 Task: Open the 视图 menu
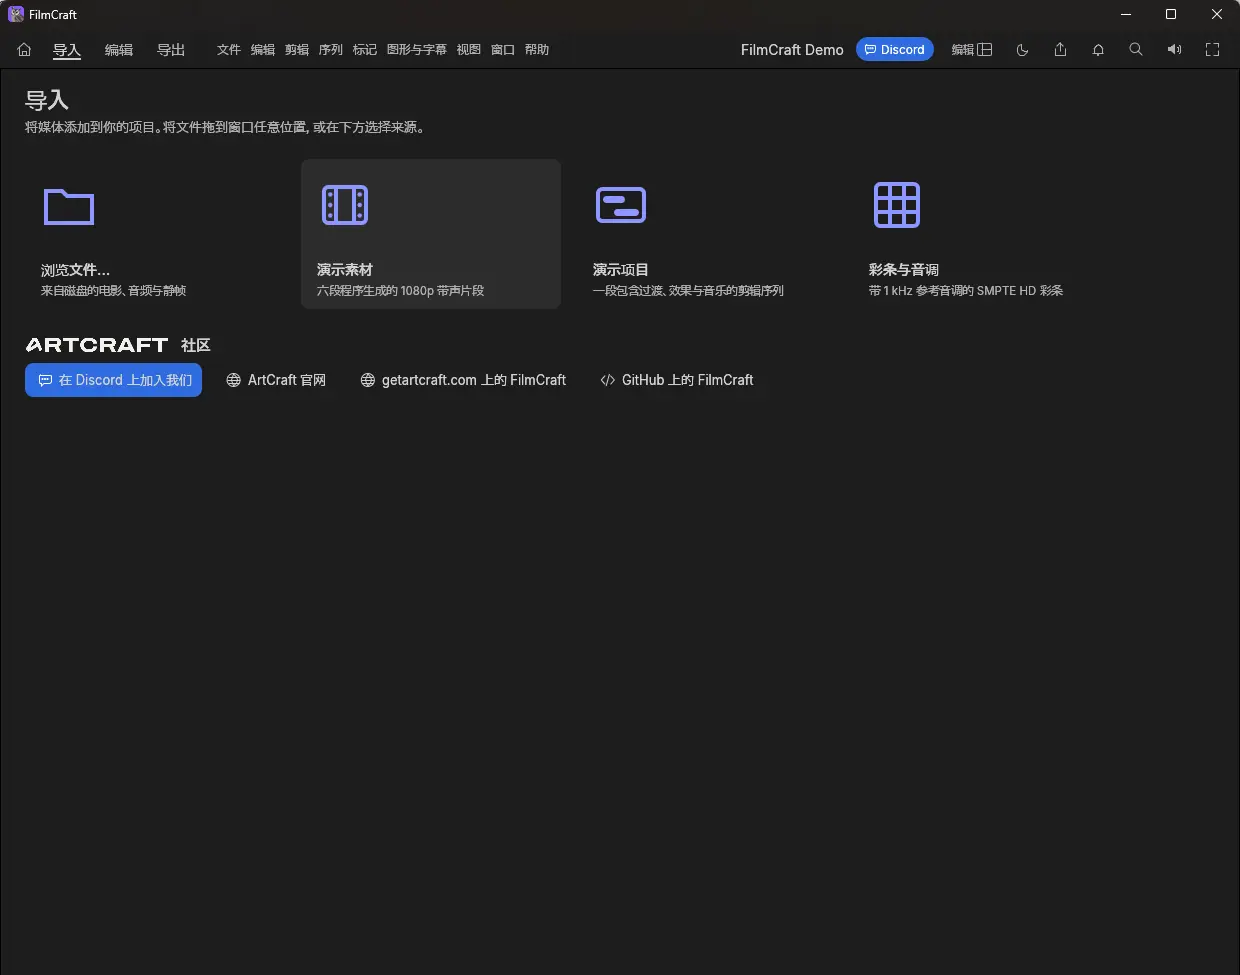pos(469,49)
